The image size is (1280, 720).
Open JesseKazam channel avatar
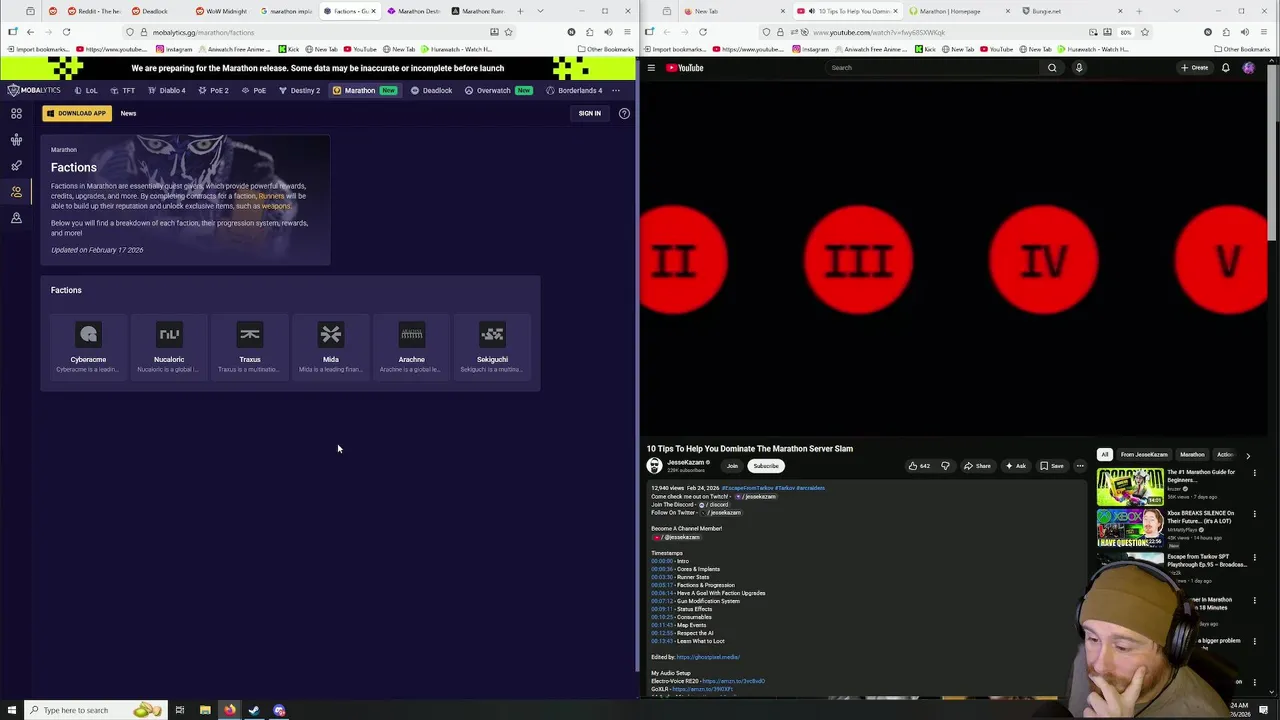(654, 466)
